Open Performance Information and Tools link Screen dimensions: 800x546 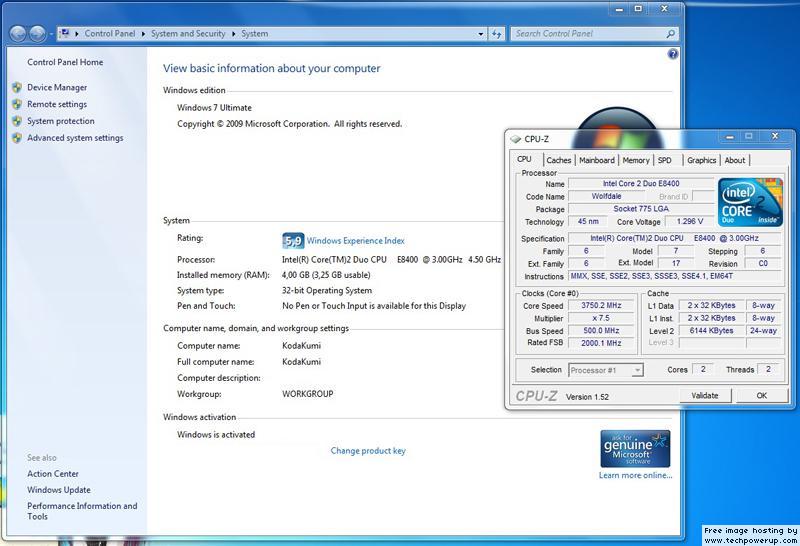click(82, 511)
